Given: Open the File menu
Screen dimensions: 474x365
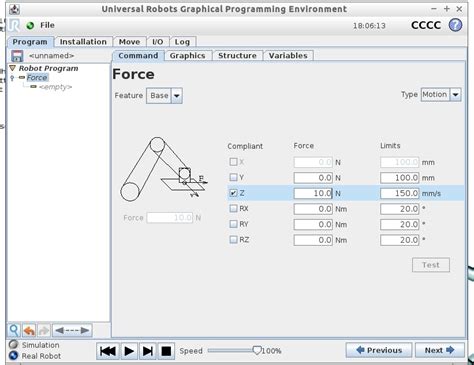Looking at the screenshot, I should click(x=47, y=25).
